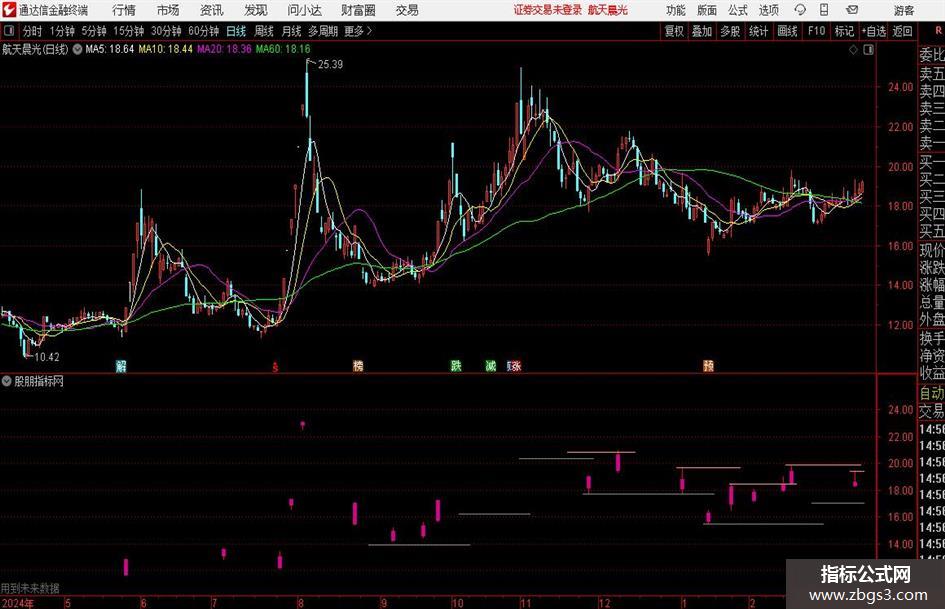Click the 证券交易未登录 login link
Image resolution: width=945 pixels, height=609 pixels.
(x=548, y=10)
